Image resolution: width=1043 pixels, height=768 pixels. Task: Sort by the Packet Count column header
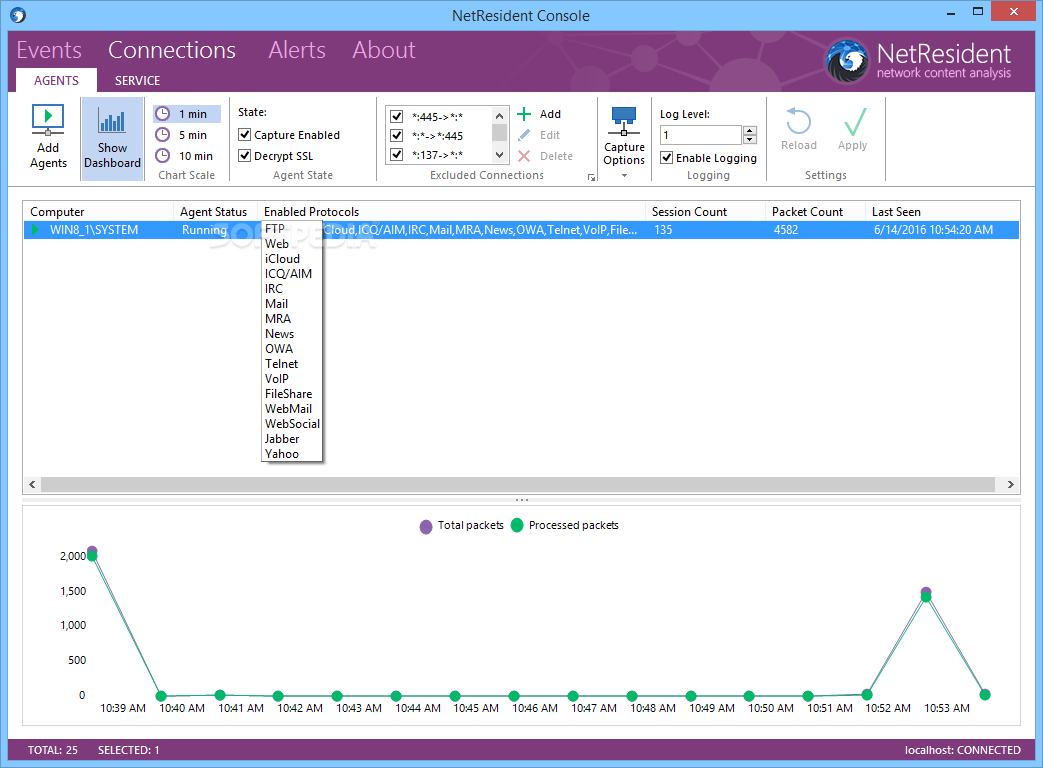pyautogui.click(x=816, y=211)
